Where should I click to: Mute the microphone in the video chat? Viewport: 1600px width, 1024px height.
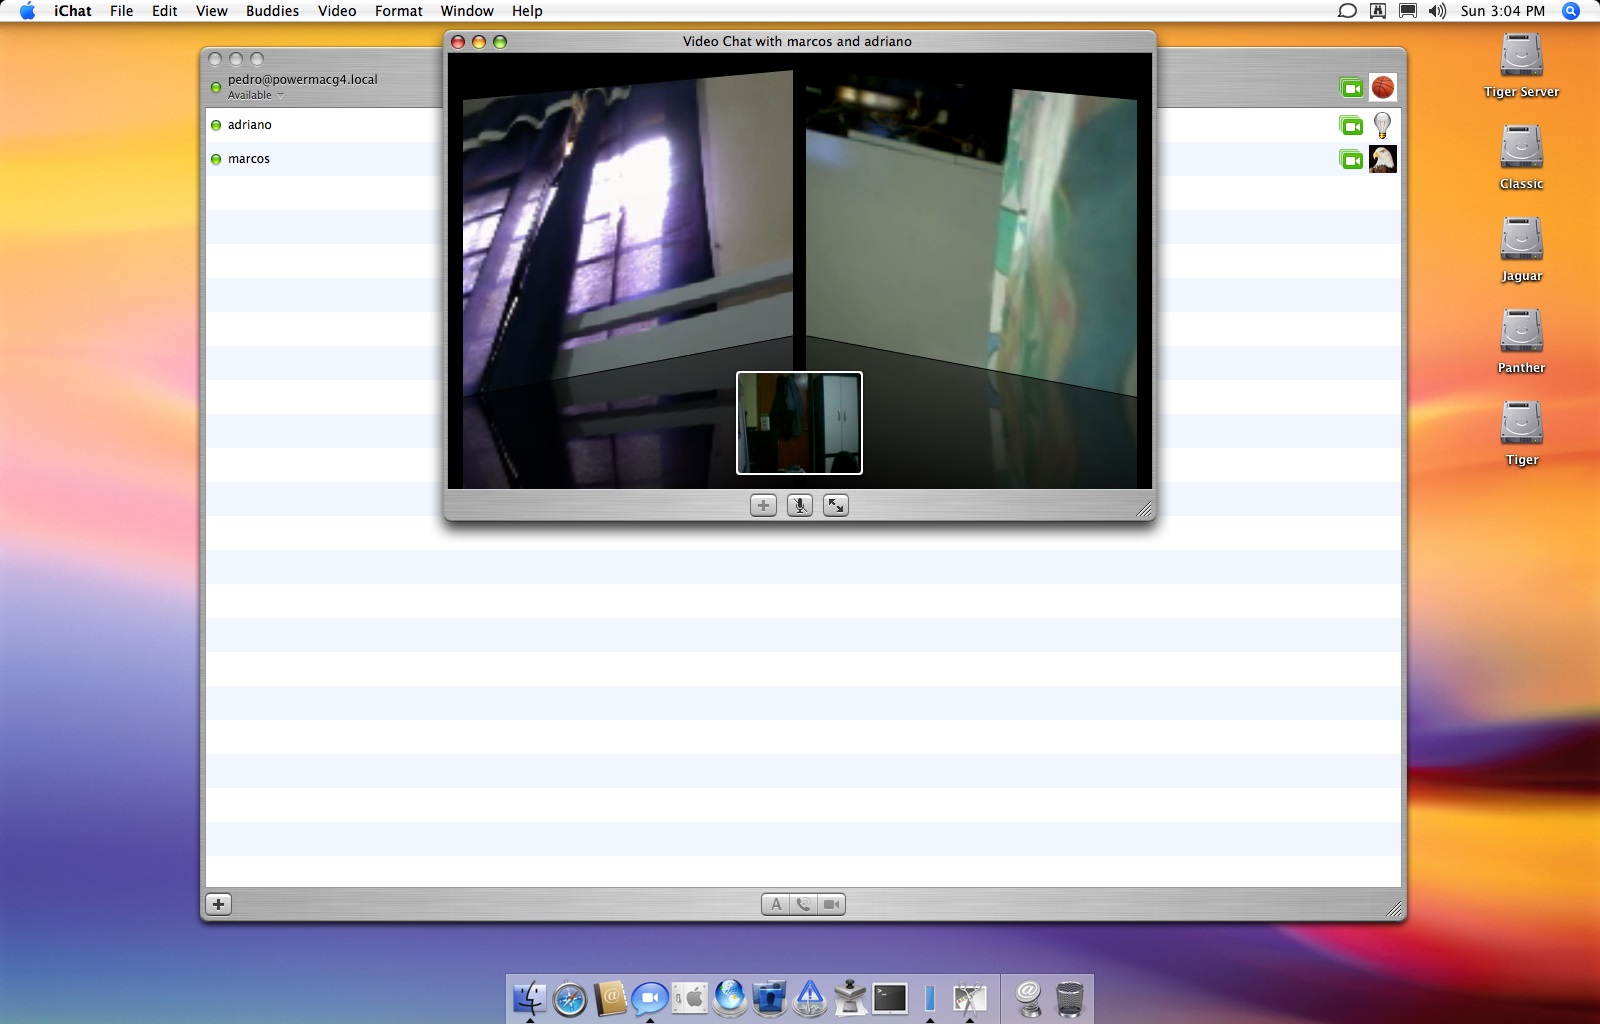click(799, 506)
